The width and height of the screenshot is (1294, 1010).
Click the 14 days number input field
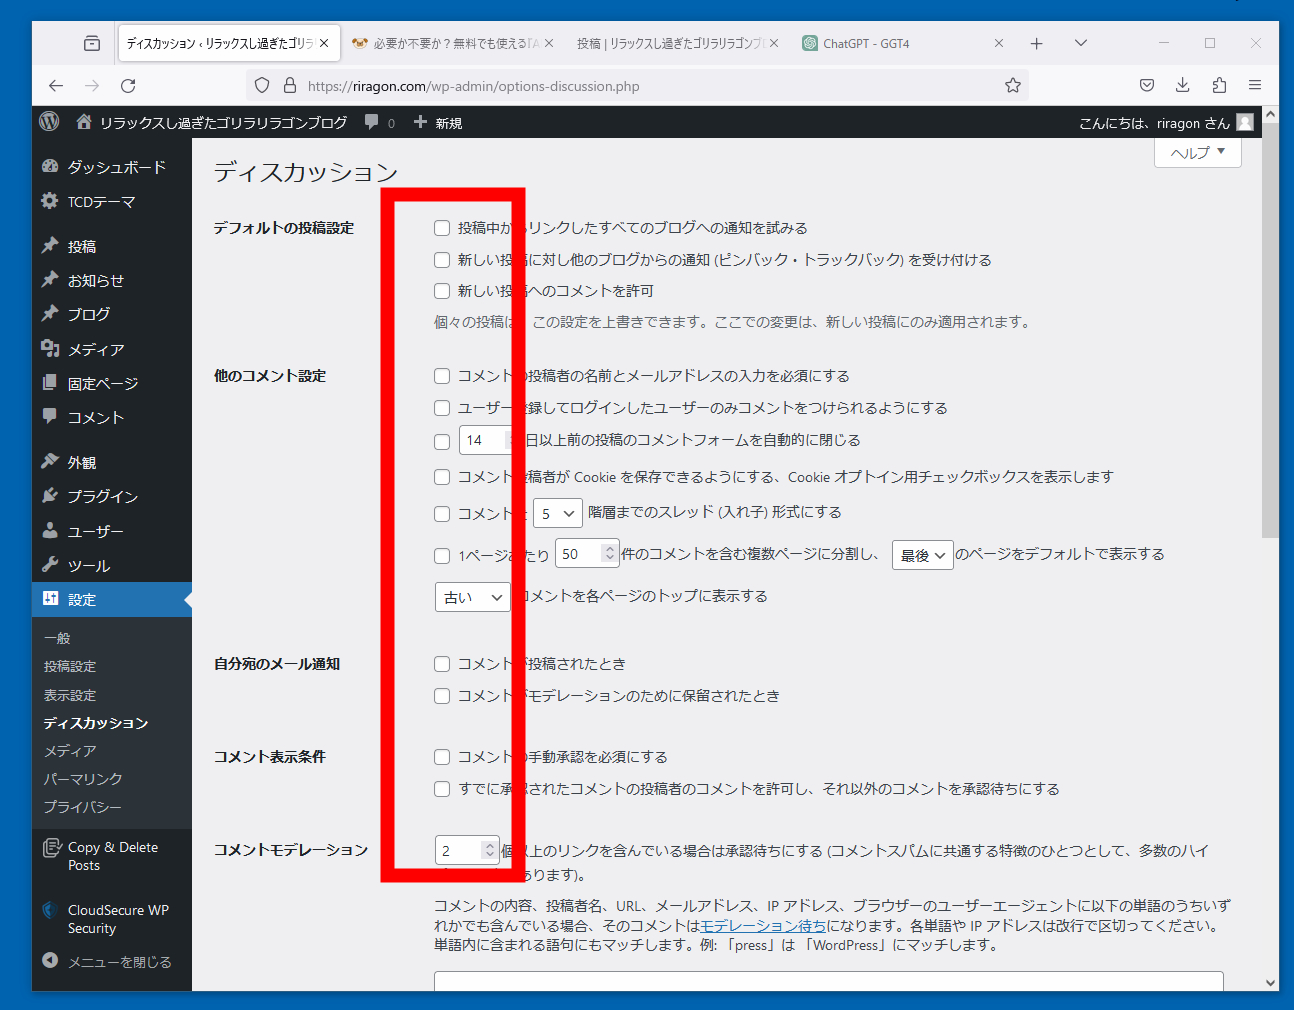(x=482, y=441)
